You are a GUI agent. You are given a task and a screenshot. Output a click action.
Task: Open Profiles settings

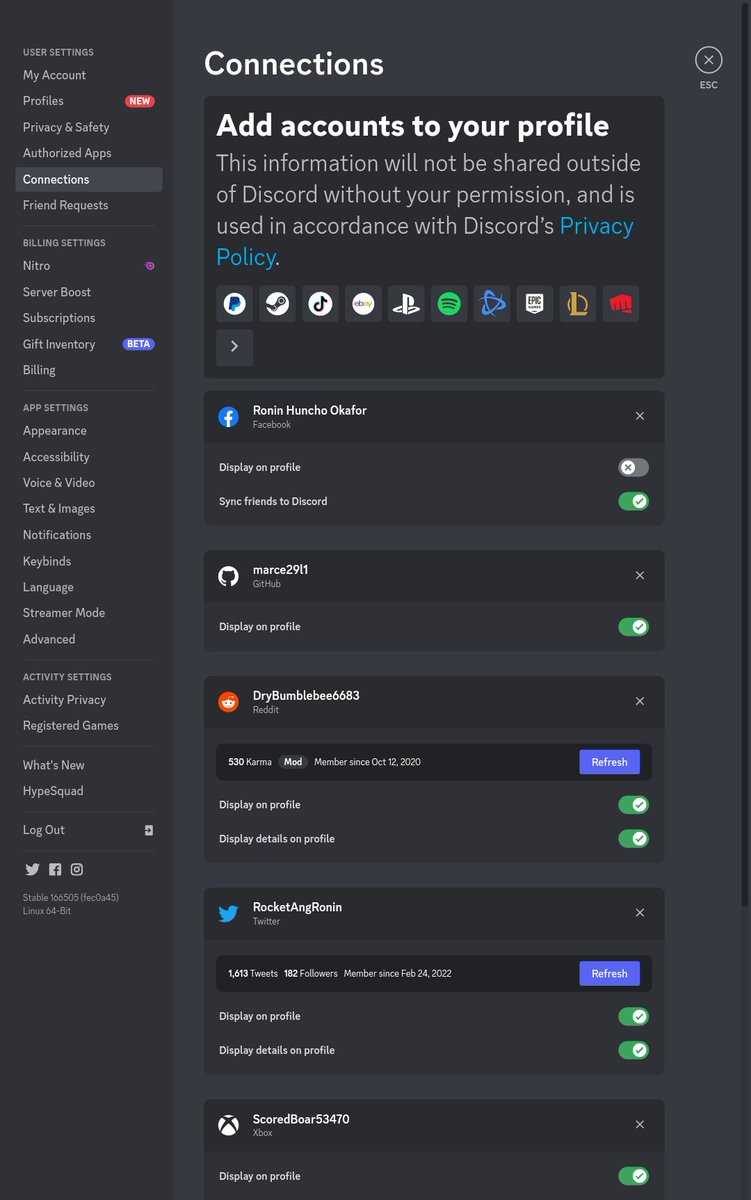click(x=89, y=101)
